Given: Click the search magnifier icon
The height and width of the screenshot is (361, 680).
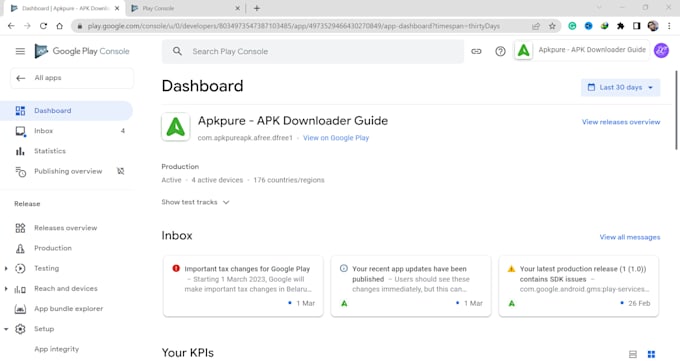Looking at the screenshot, I should (x=177, y=51).
